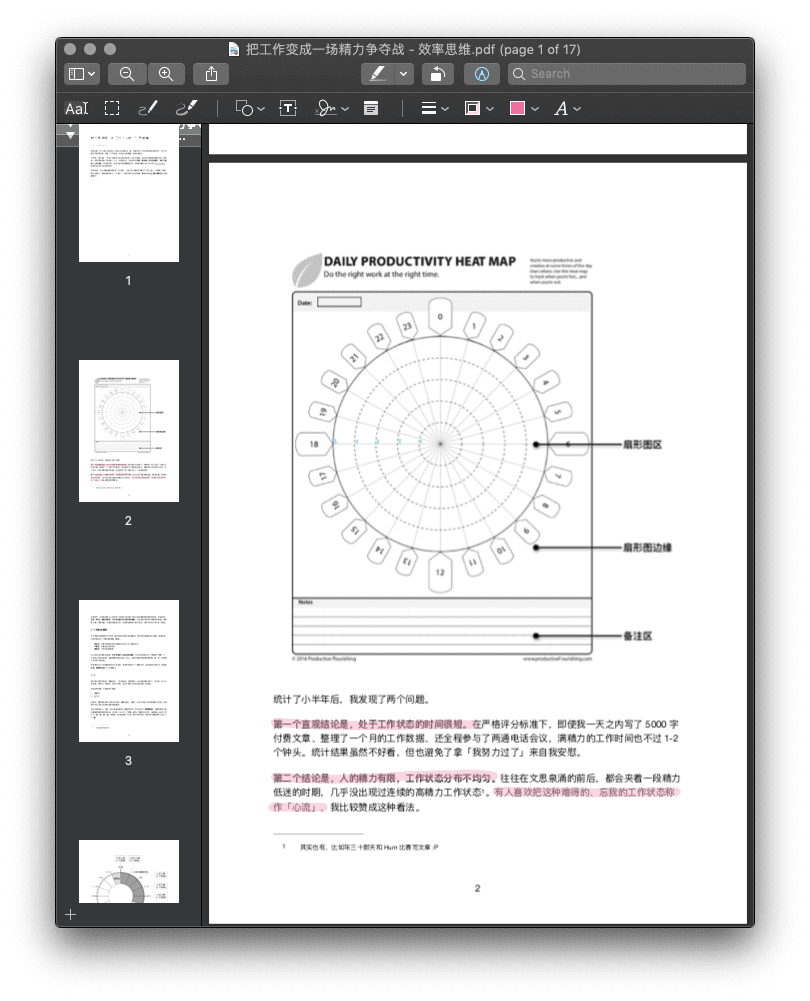The image size is (810, 1001).
Task: Click the hour "23" marker on the chart
Action: pos(407,326)
